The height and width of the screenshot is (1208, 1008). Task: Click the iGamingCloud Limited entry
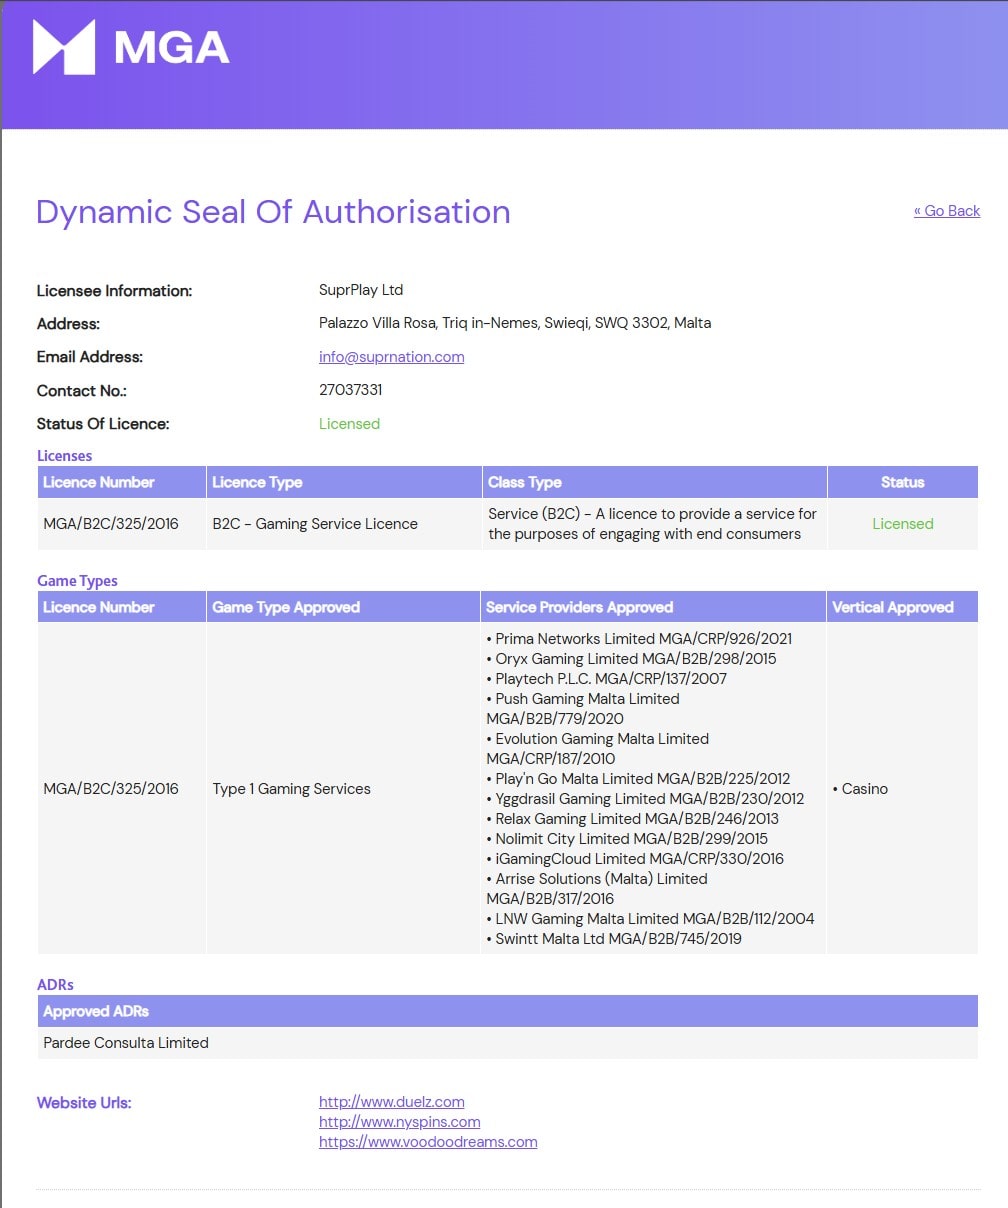(x=635, y=858)
